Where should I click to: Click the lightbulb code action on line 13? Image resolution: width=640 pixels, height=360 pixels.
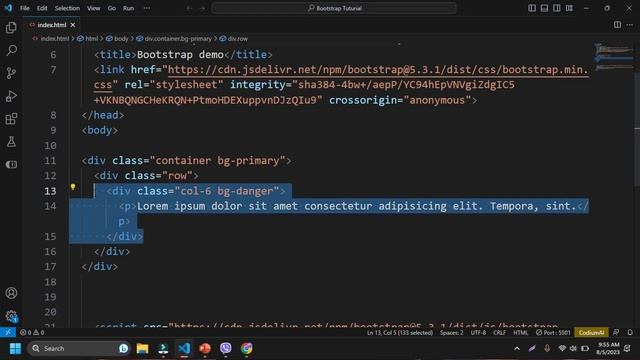[73, 187]
